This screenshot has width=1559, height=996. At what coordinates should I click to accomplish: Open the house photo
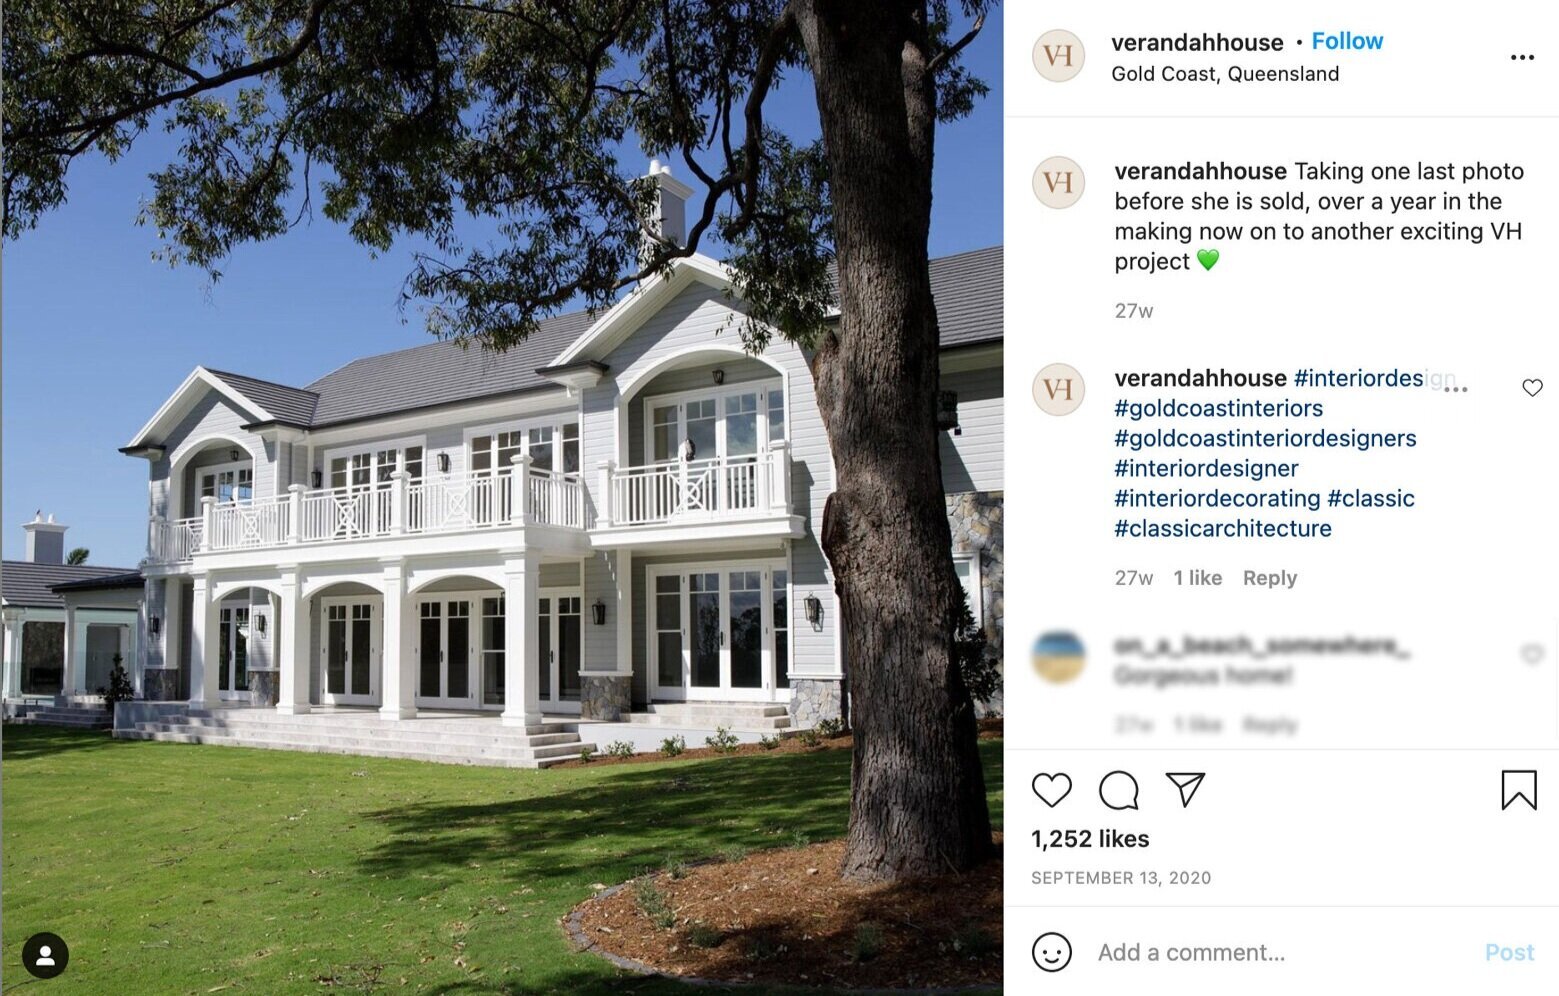pos(502,498)
